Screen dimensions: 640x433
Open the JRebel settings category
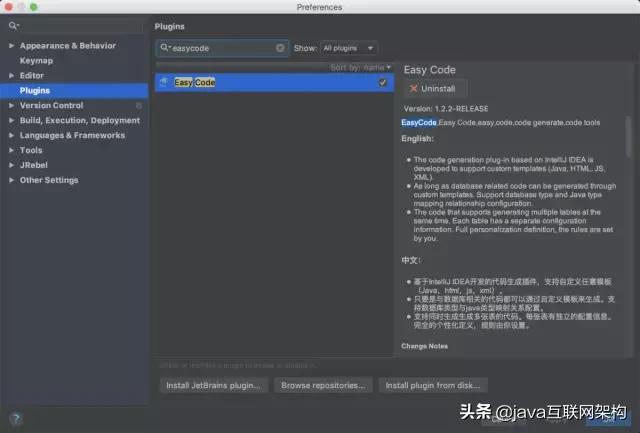tap(33, 165)
